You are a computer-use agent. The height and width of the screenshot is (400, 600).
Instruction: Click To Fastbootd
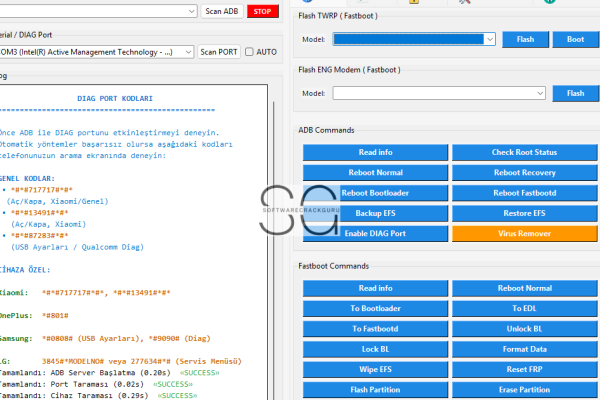click(x=375, y=329)
